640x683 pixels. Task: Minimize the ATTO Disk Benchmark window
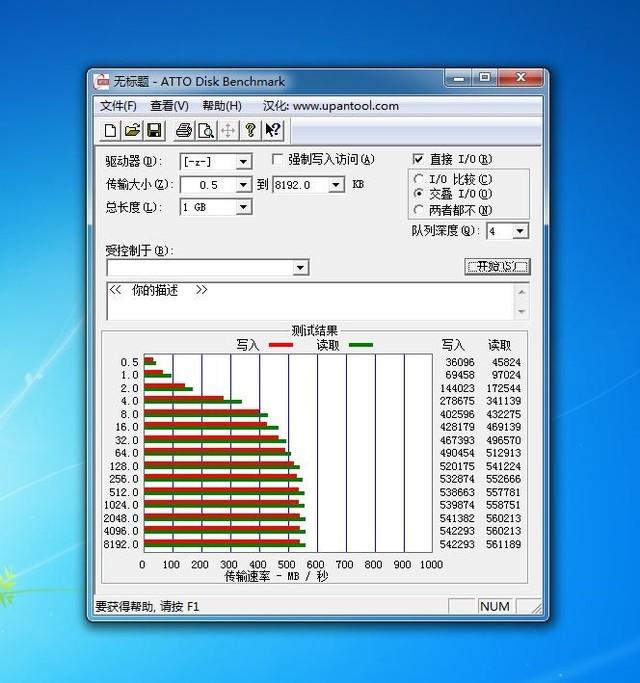tap(459, 78)
